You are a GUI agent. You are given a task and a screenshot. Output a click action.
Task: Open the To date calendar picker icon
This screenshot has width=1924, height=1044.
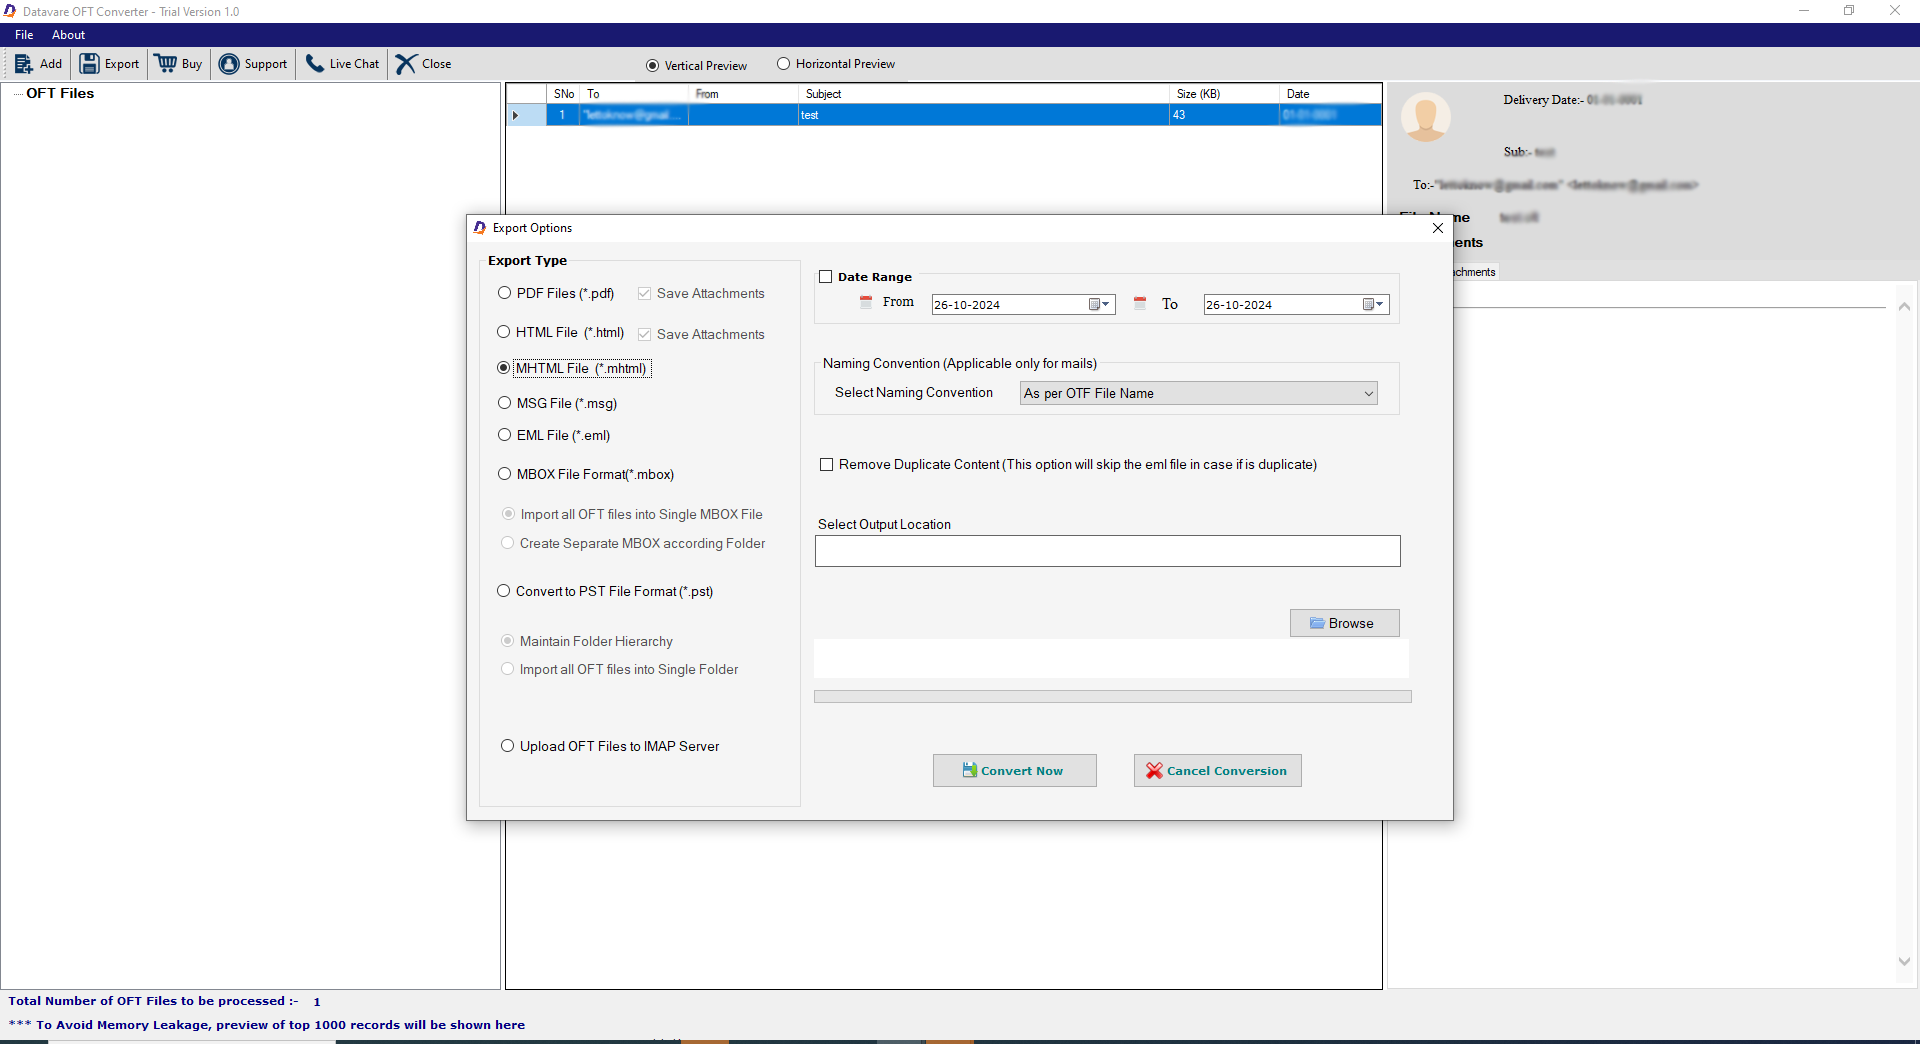[x=1368, y=304]
